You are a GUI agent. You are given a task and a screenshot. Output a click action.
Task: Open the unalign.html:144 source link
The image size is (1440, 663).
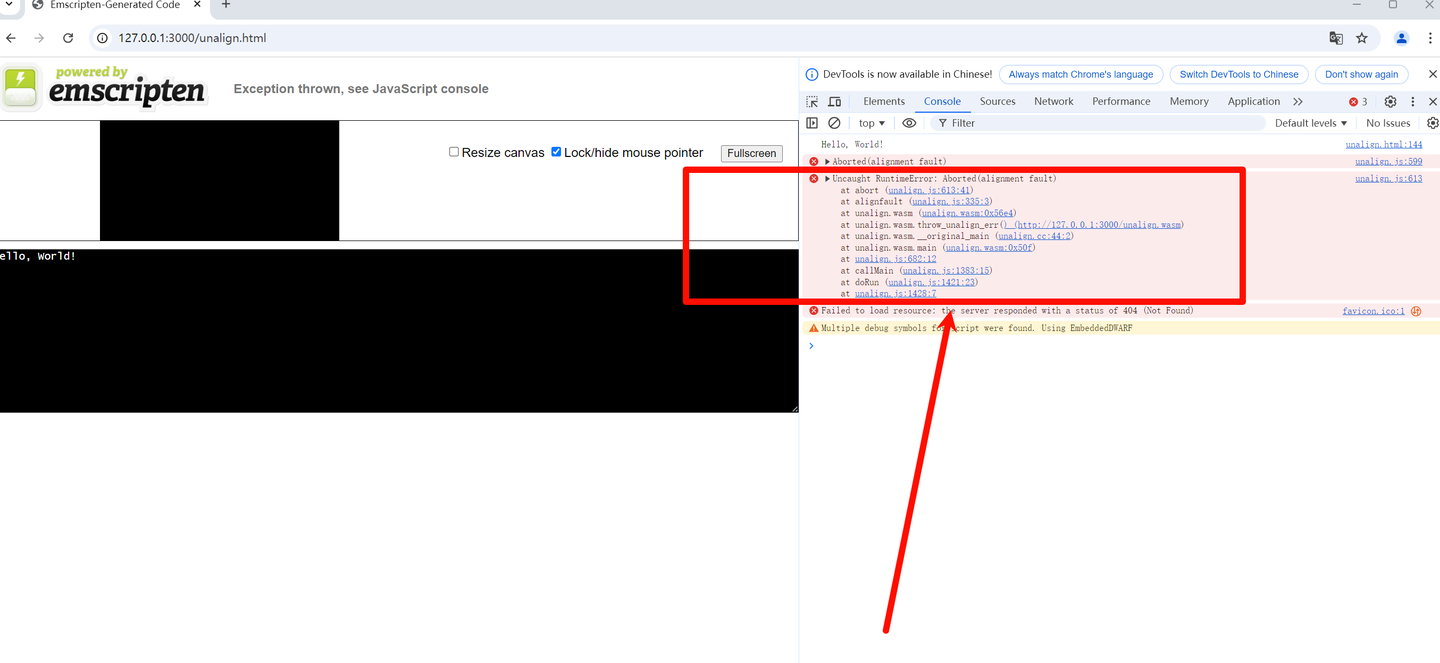(x=1383, y=144)
